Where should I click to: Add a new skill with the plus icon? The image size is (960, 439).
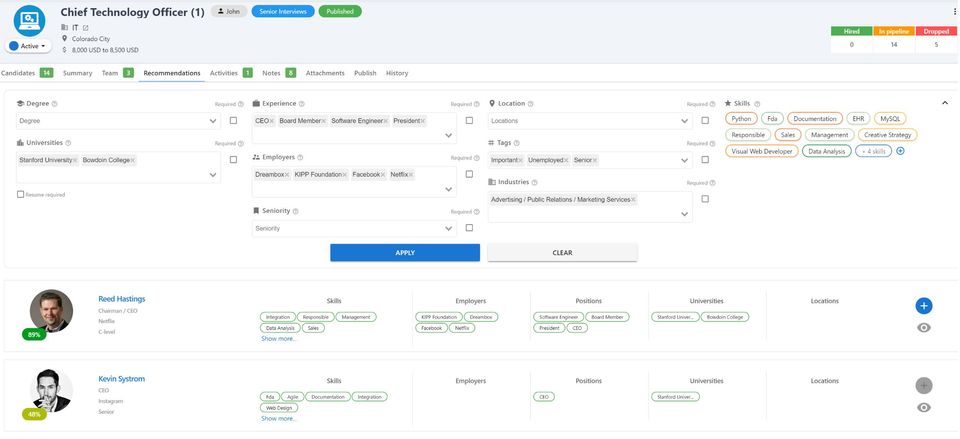pos(900,151)
